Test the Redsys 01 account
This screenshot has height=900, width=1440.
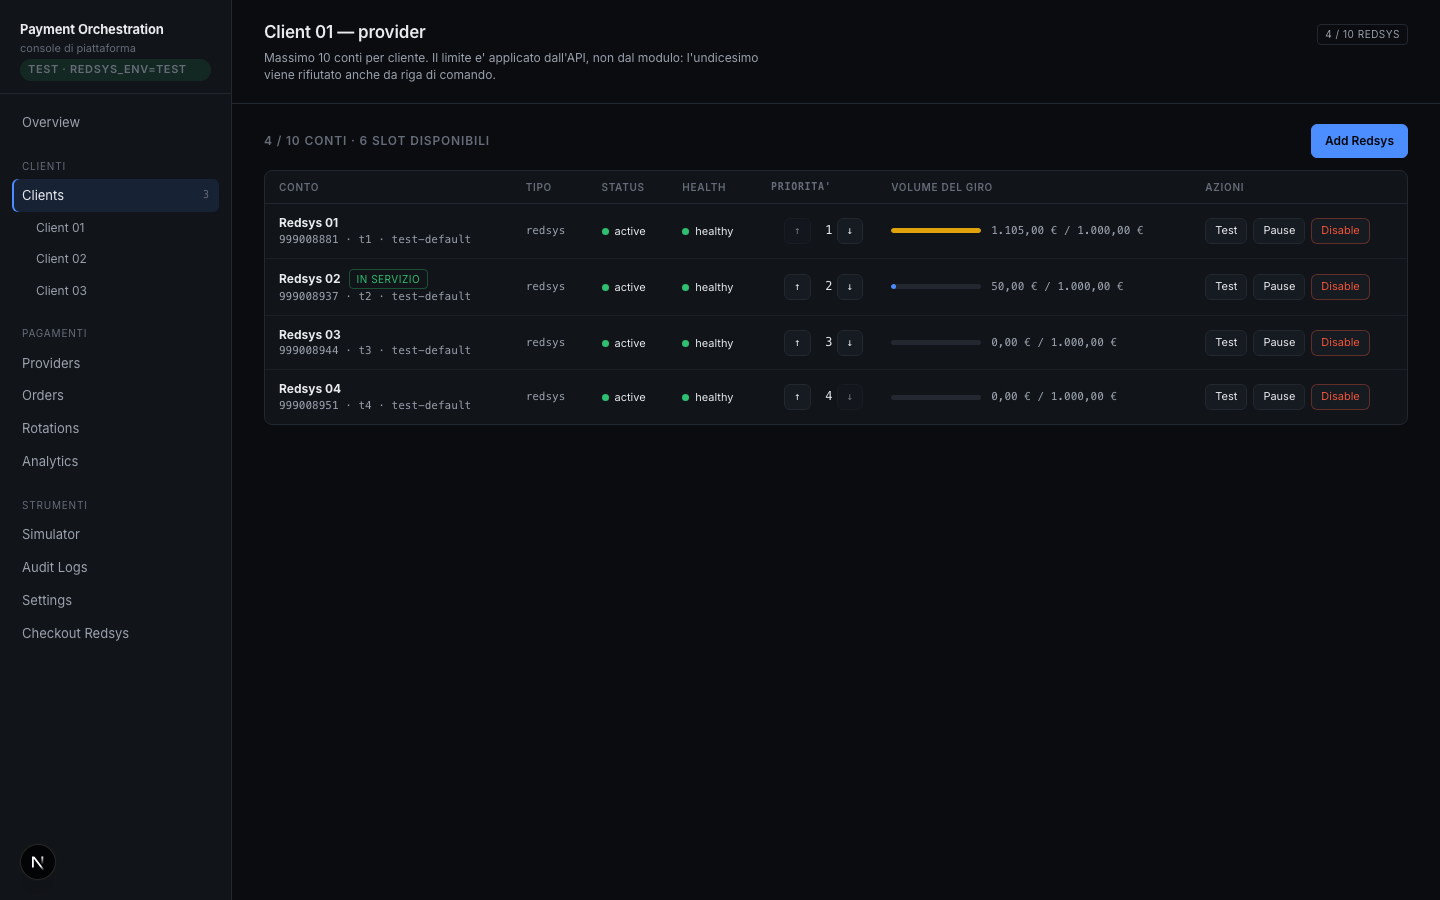(1226, 231)
